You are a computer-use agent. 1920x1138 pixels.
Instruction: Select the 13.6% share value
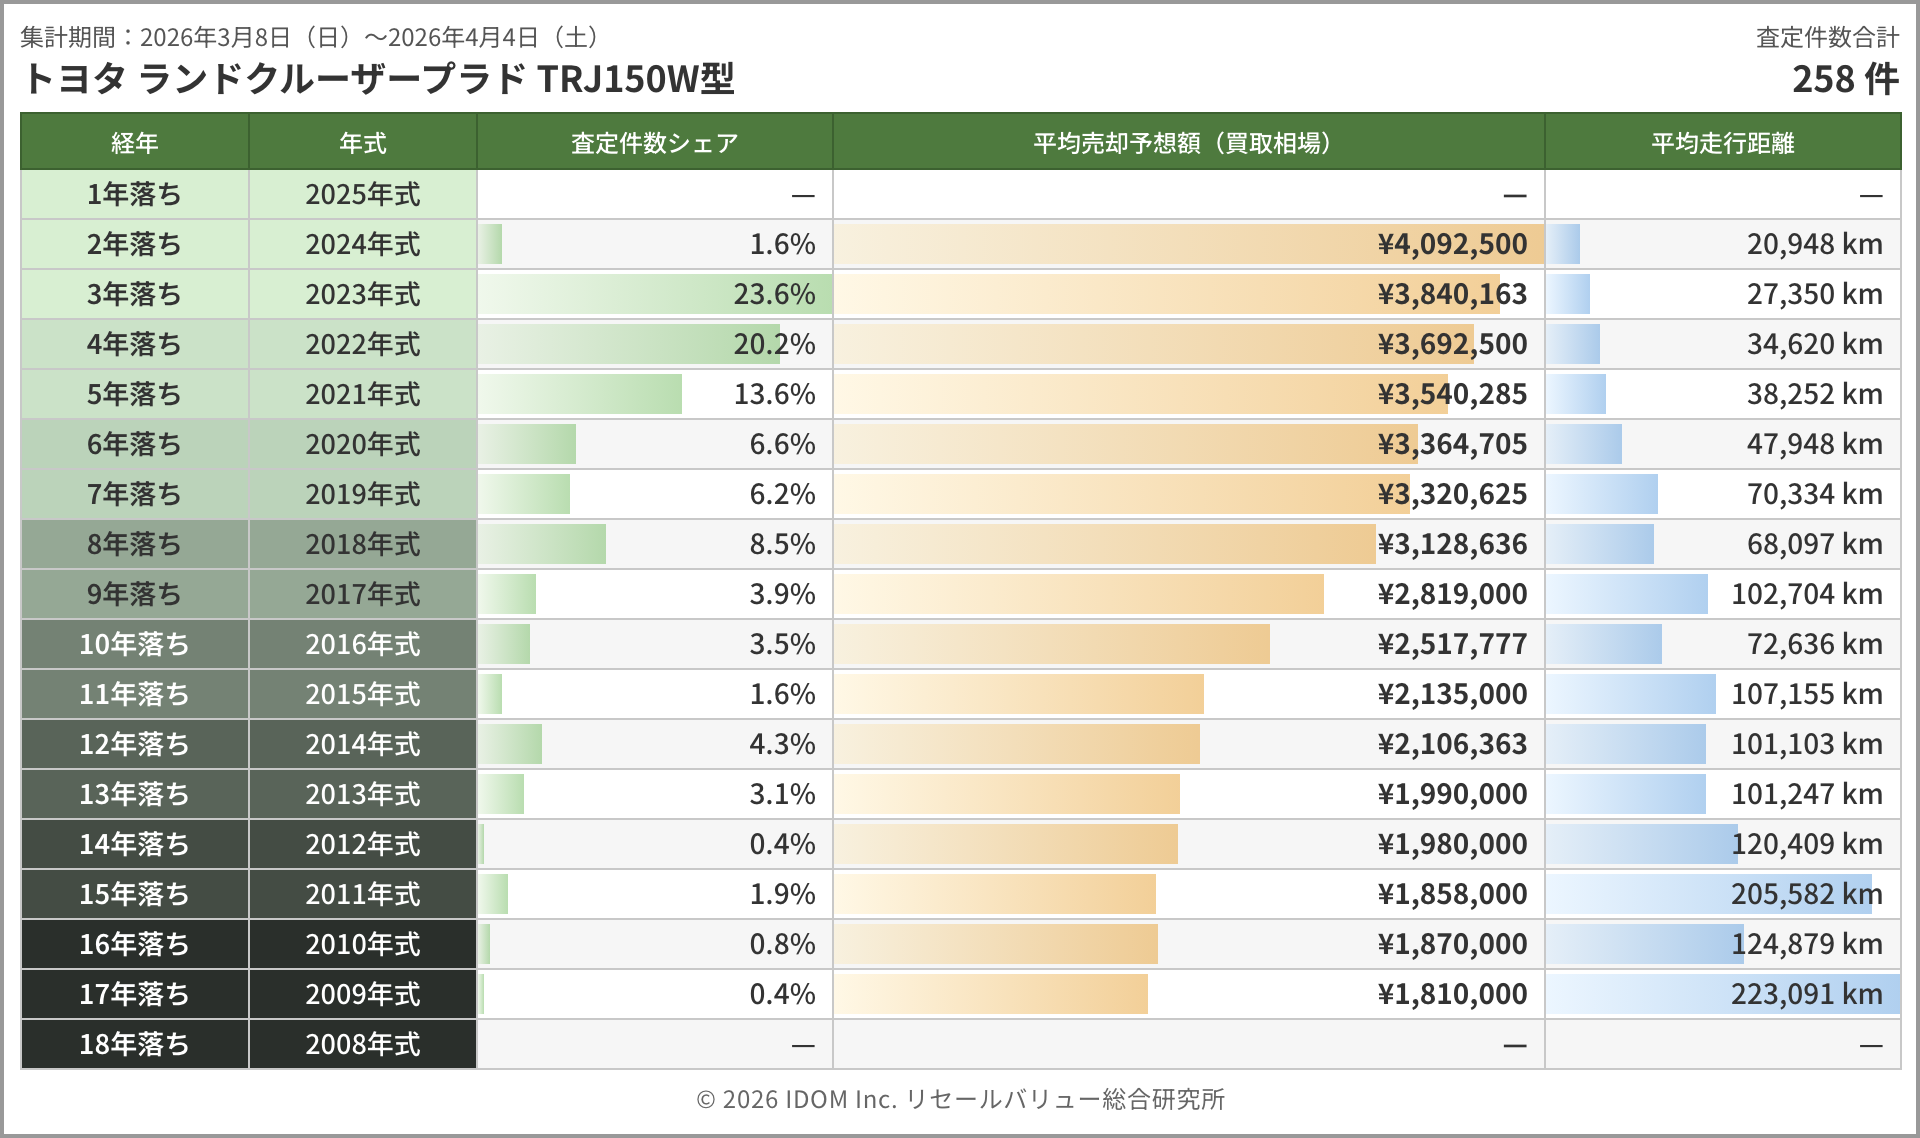[x=774, y=394]
